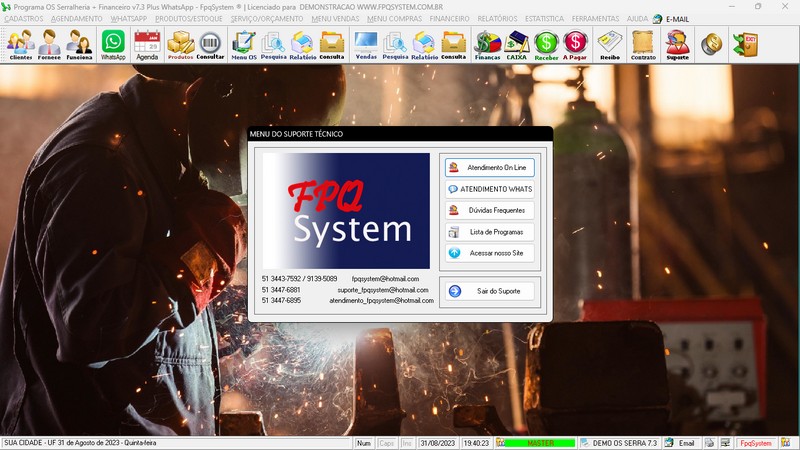
Task: Click the A Pagar red dollar icon
Action: pos(575,44)
